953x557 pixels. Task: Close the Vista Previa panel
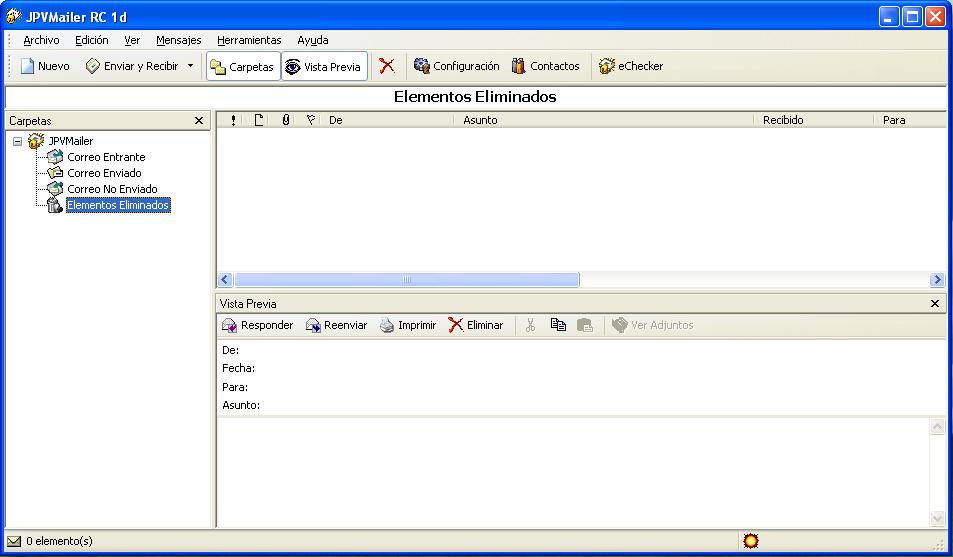coord(935,303)
